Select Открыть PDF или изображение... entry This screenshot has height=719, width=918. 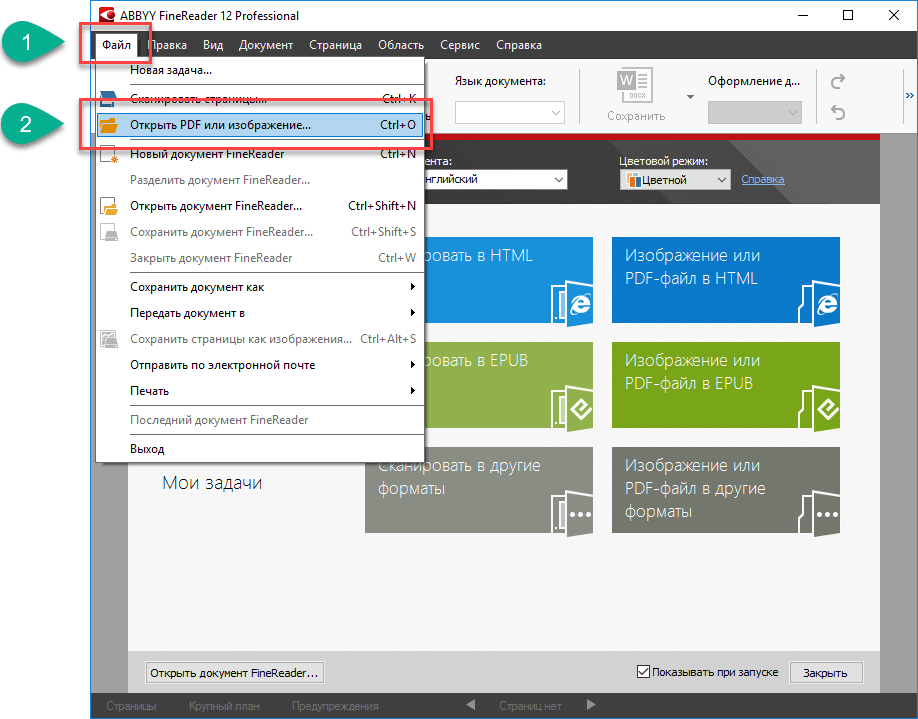pyautogui.click(x=260, y=125)
